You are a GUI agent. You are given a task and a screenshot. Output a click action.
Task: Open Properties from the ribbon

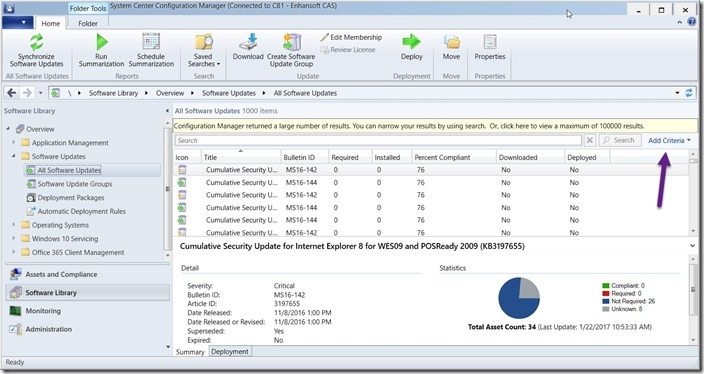(x=490, y=47)
